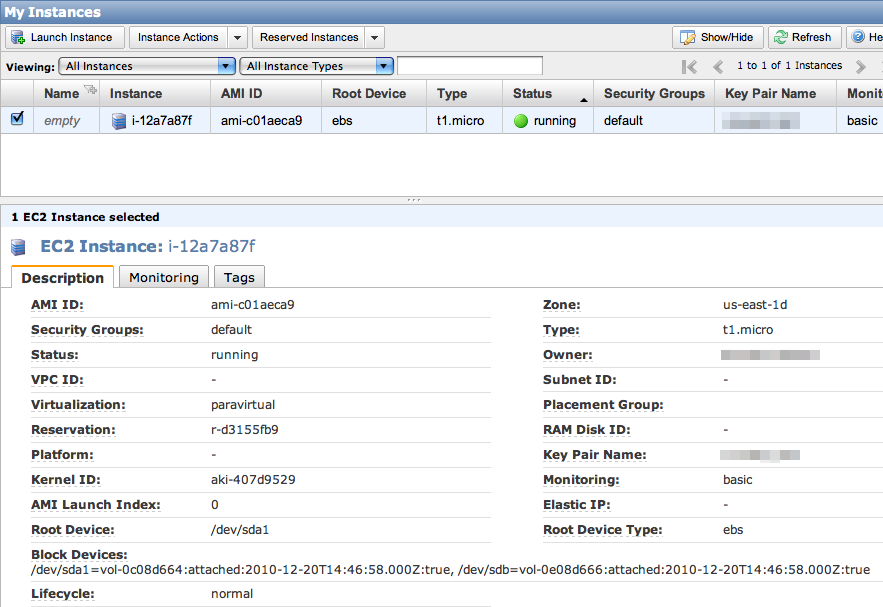Open the Instance Actions menu
Viewport: 883px width, 607px height.
tap(178, 37)
